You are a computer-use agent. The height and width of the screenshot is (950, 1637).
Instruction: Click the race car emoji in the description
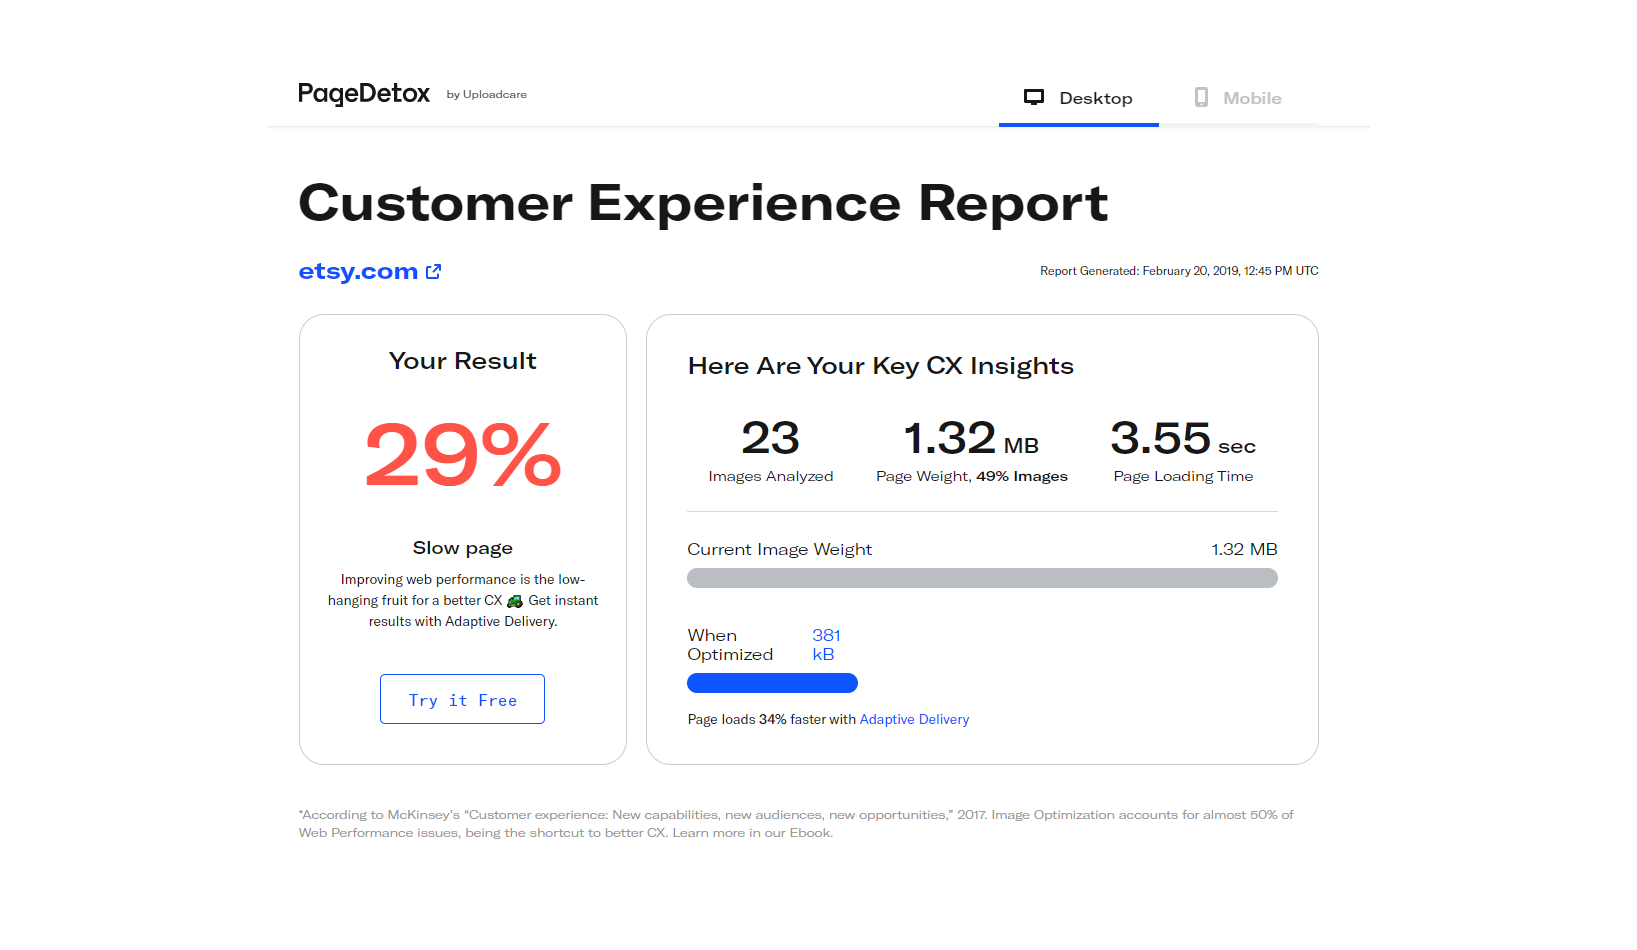[514, 600]
